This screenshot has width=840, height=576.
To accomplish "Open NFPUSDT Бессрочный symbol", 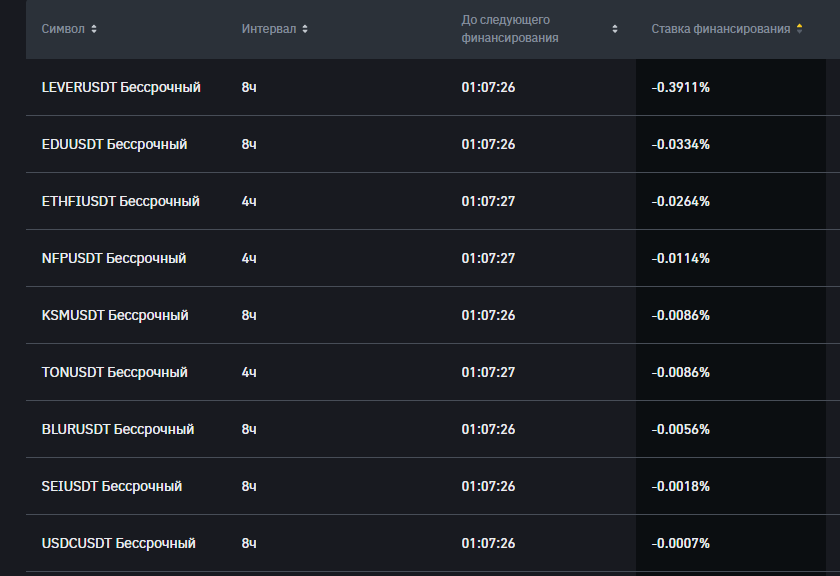I will [114, 258].
